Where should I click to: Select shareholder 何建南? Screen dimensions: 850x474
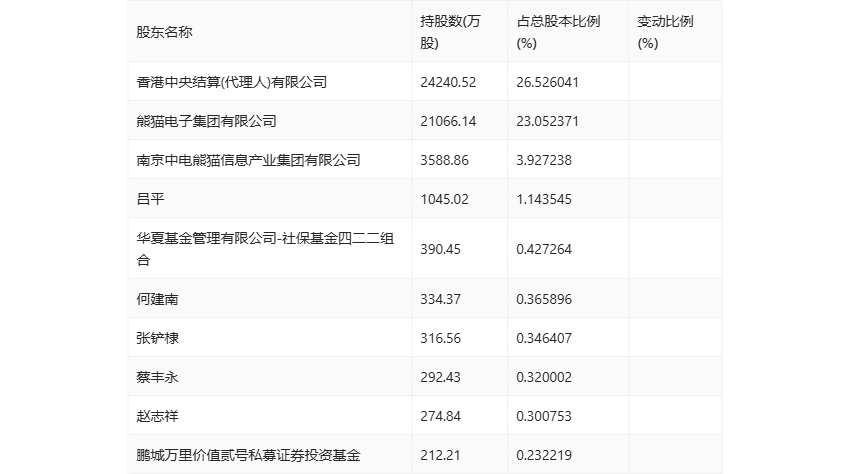coord(157,299)
